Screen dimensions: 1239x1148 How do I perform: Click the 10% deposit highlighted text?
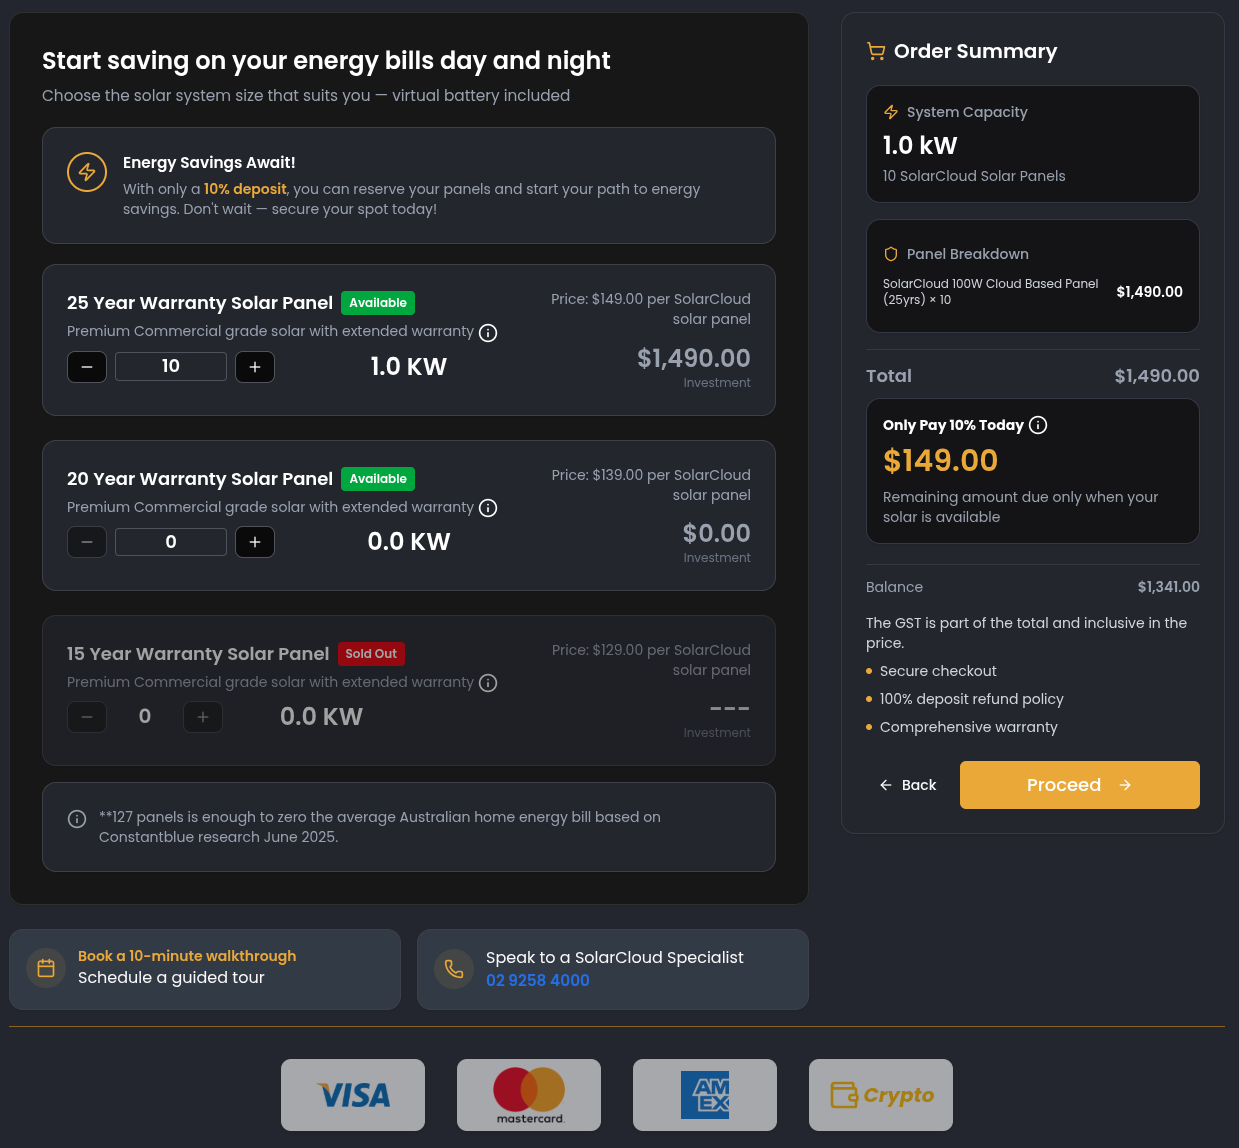click(245, 189)
